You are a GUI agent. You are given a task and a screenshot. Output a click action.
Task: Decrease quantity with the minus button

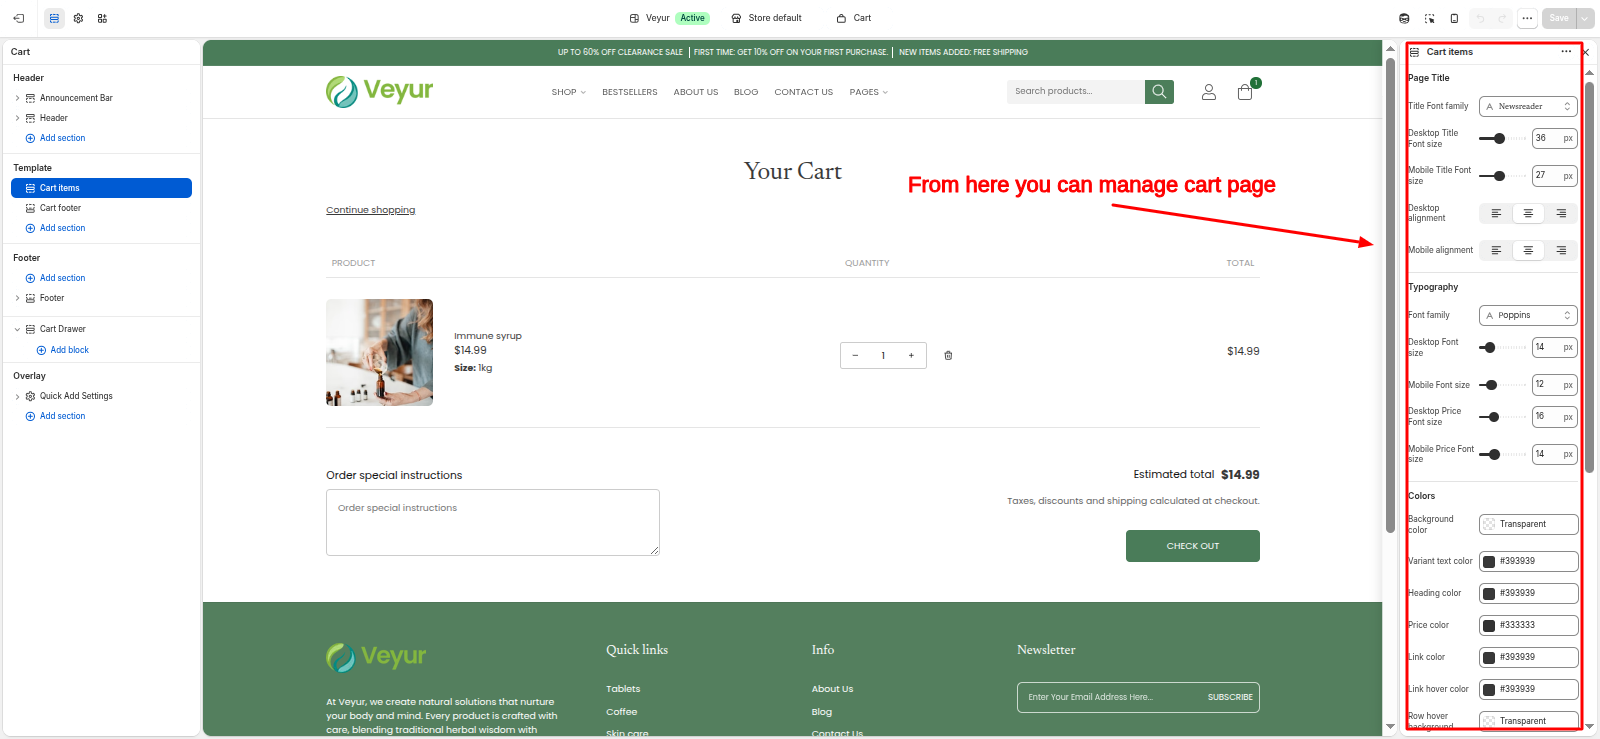tap(855, 355)
